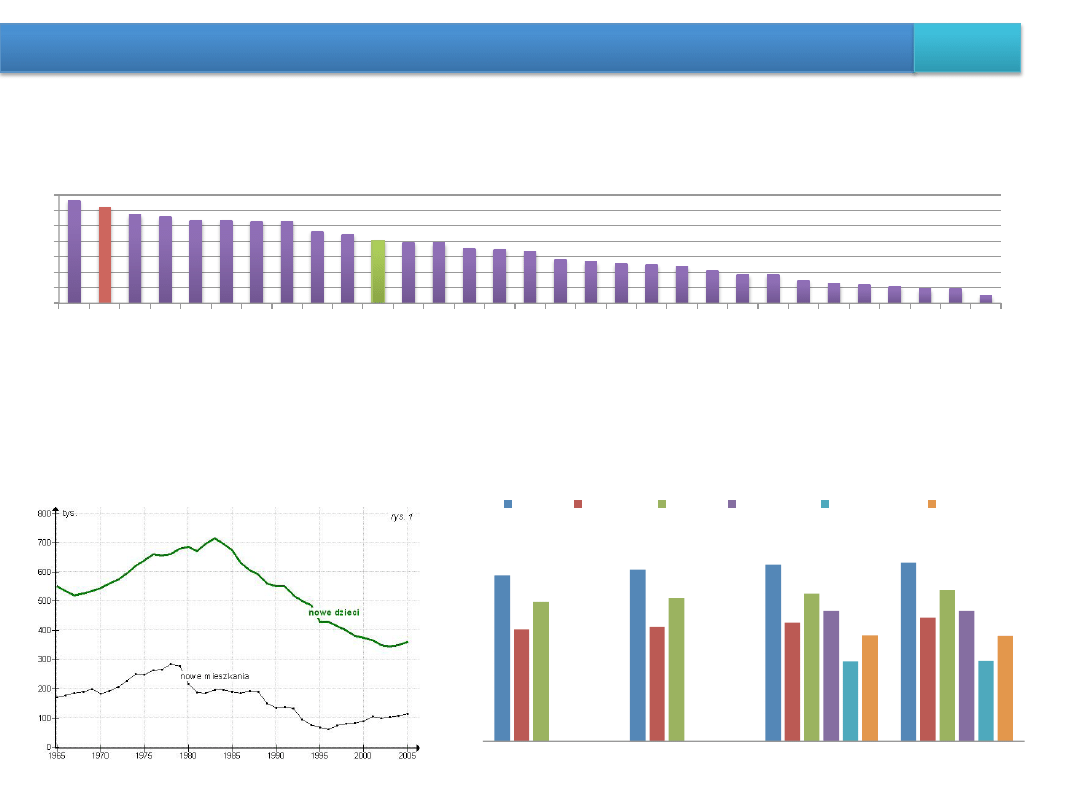The width and height of the screenshot is (1080, 810).
Task: Select the 2005 tick on the x-axis
Action: 405,758
